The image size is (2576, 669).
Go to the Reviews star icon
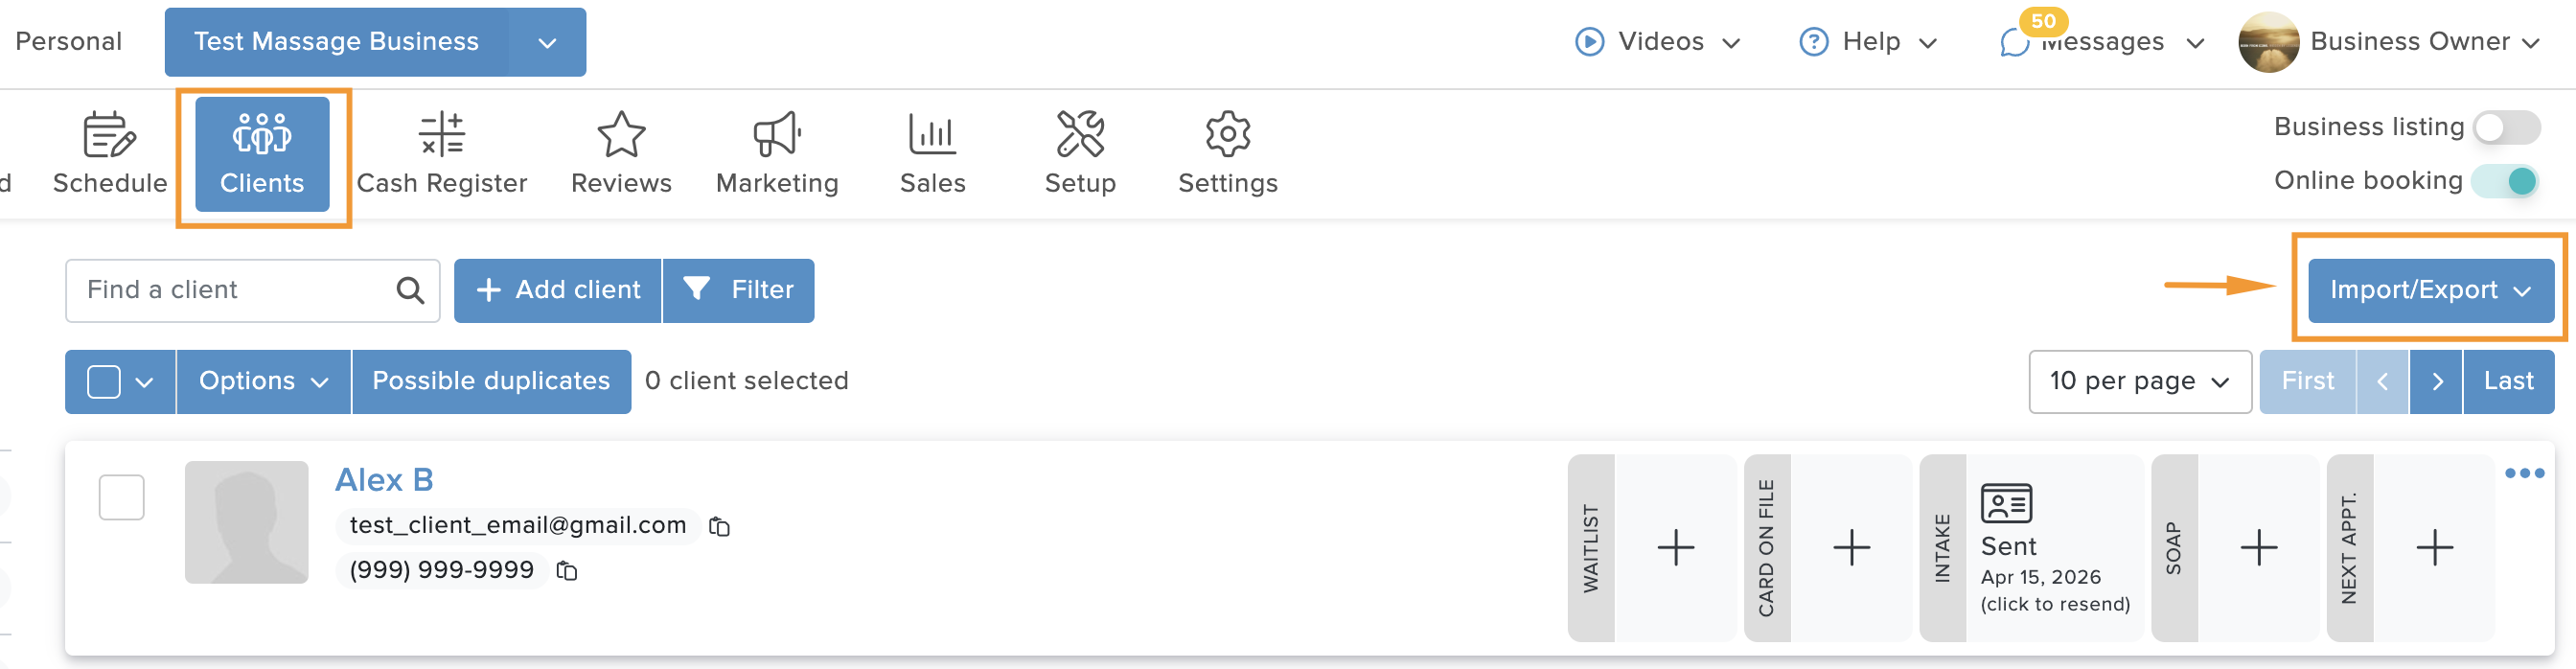coord(621,134)
